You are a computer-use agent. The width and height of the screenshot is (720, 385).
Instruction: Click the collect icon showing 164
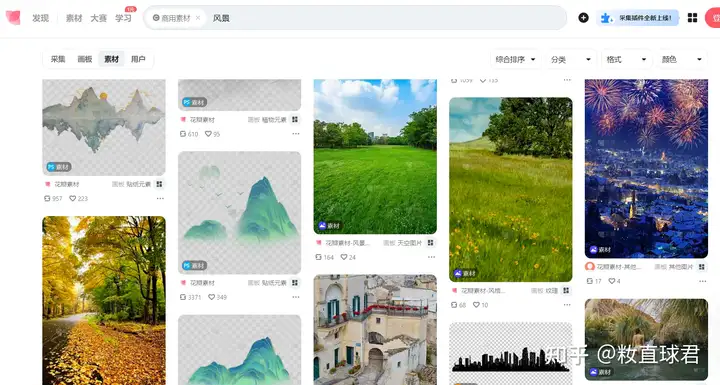coord(319,257)
